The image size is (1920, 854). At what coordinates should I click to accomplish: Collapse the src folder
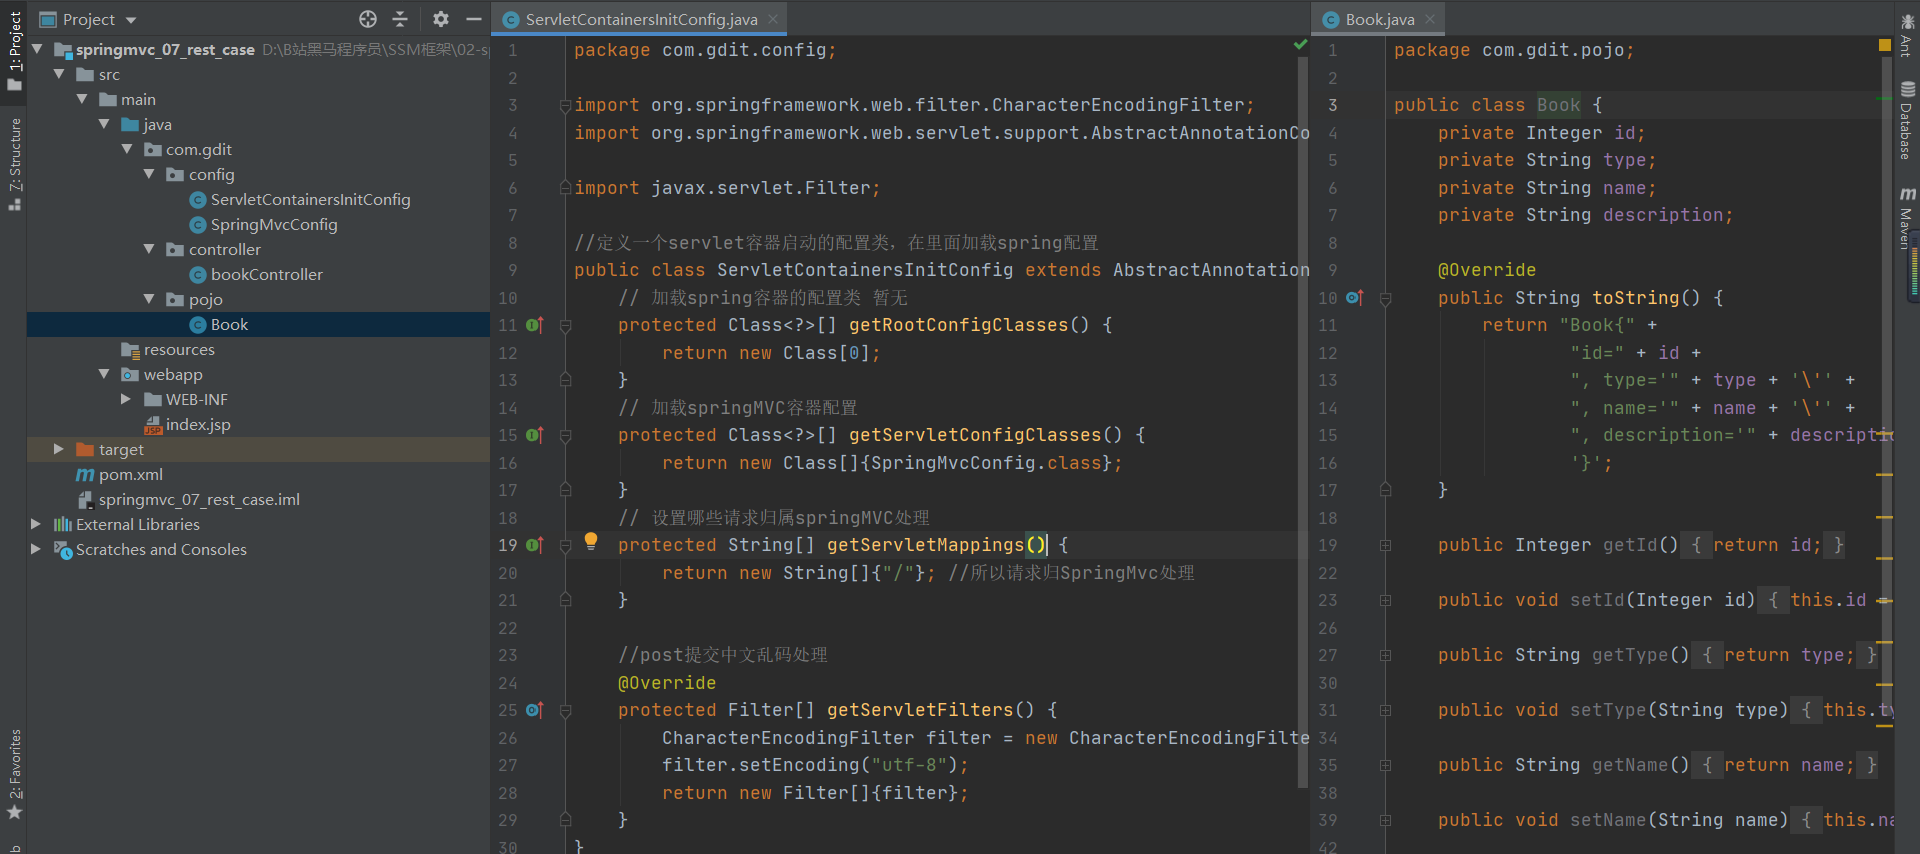(59, 74)
